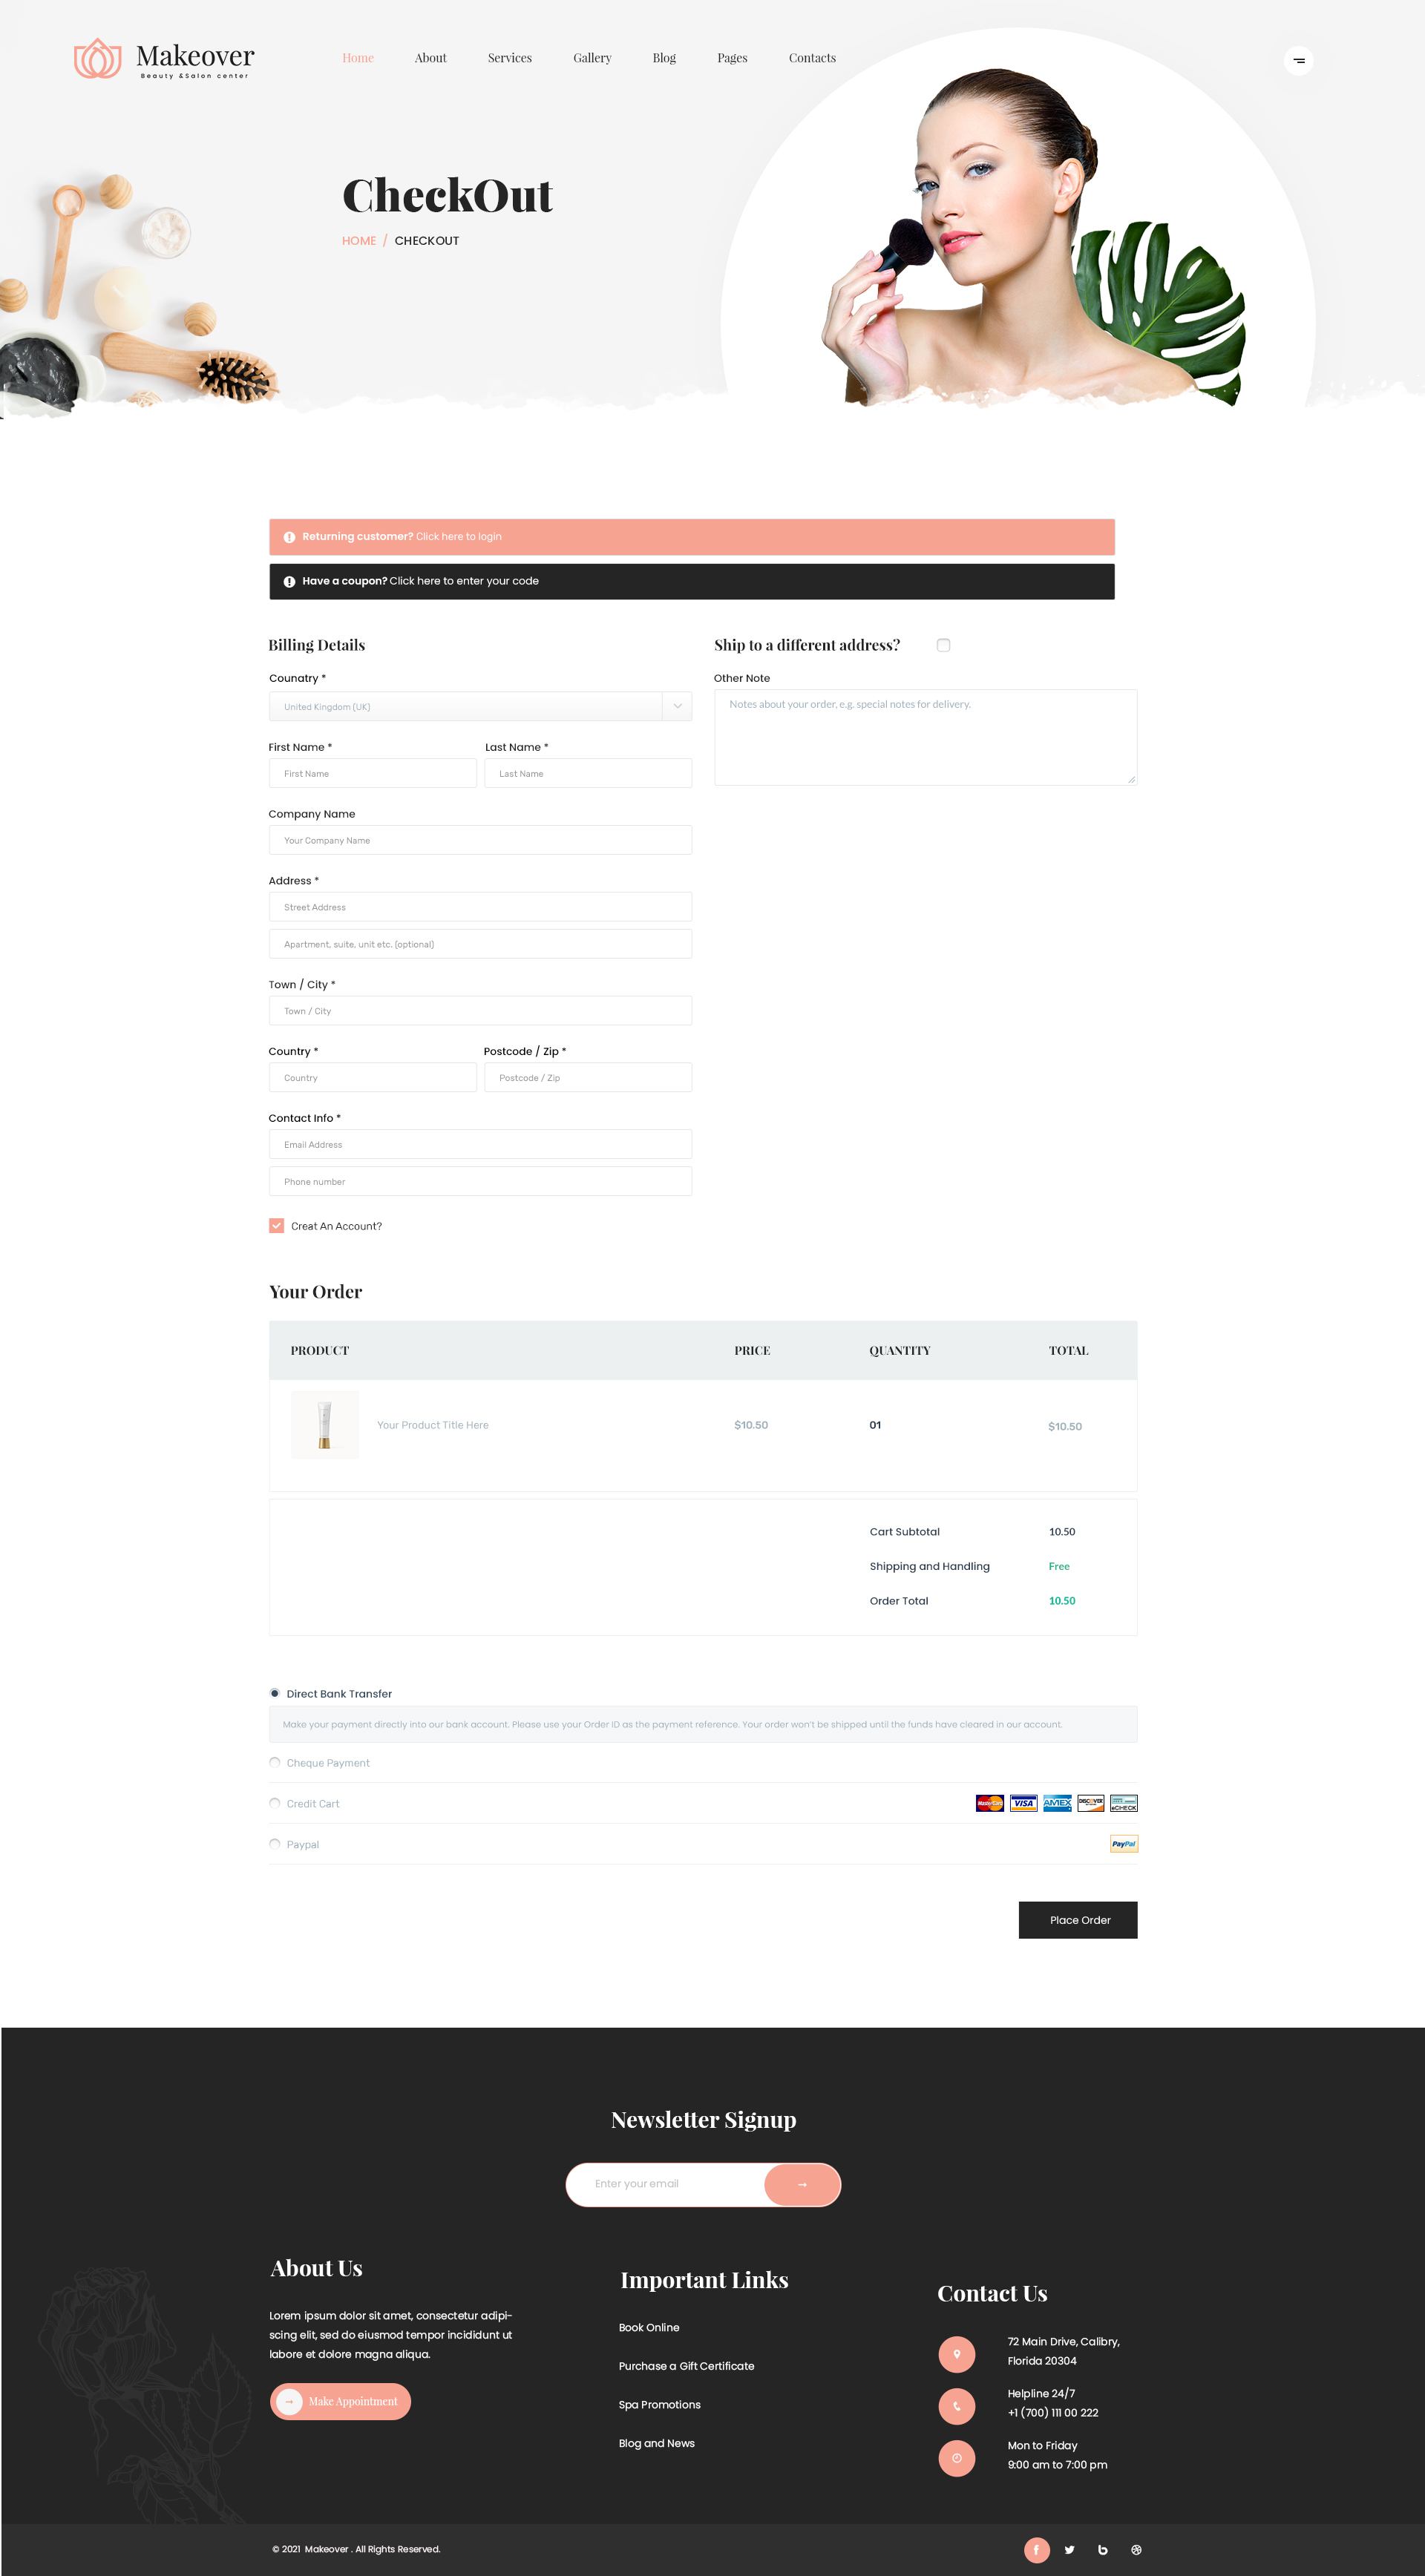Open the Services menu item
Viewport: 1425px width, 2576px height.
click(509, 58)
